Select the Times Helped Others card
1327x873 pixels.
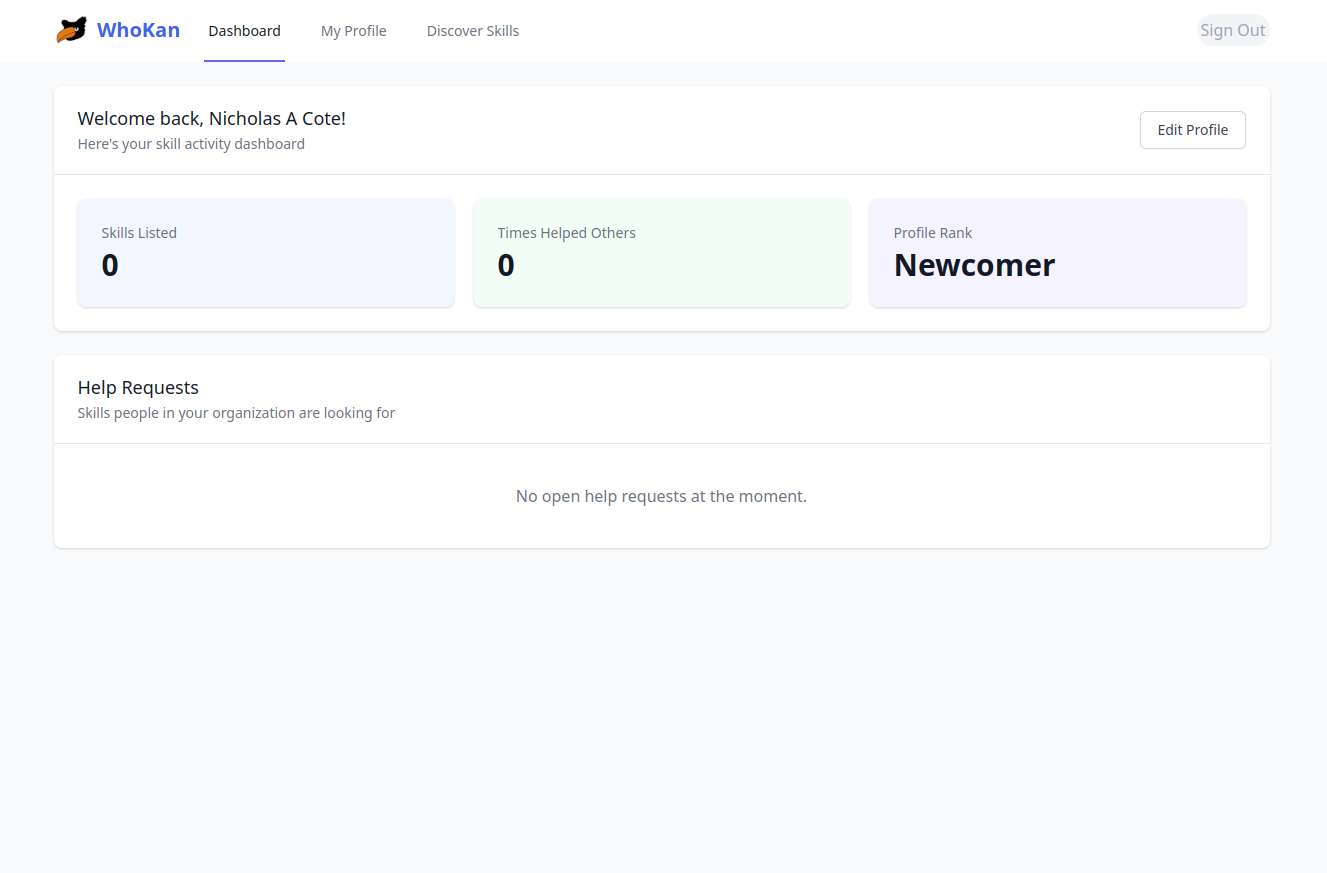click(661, 252)
